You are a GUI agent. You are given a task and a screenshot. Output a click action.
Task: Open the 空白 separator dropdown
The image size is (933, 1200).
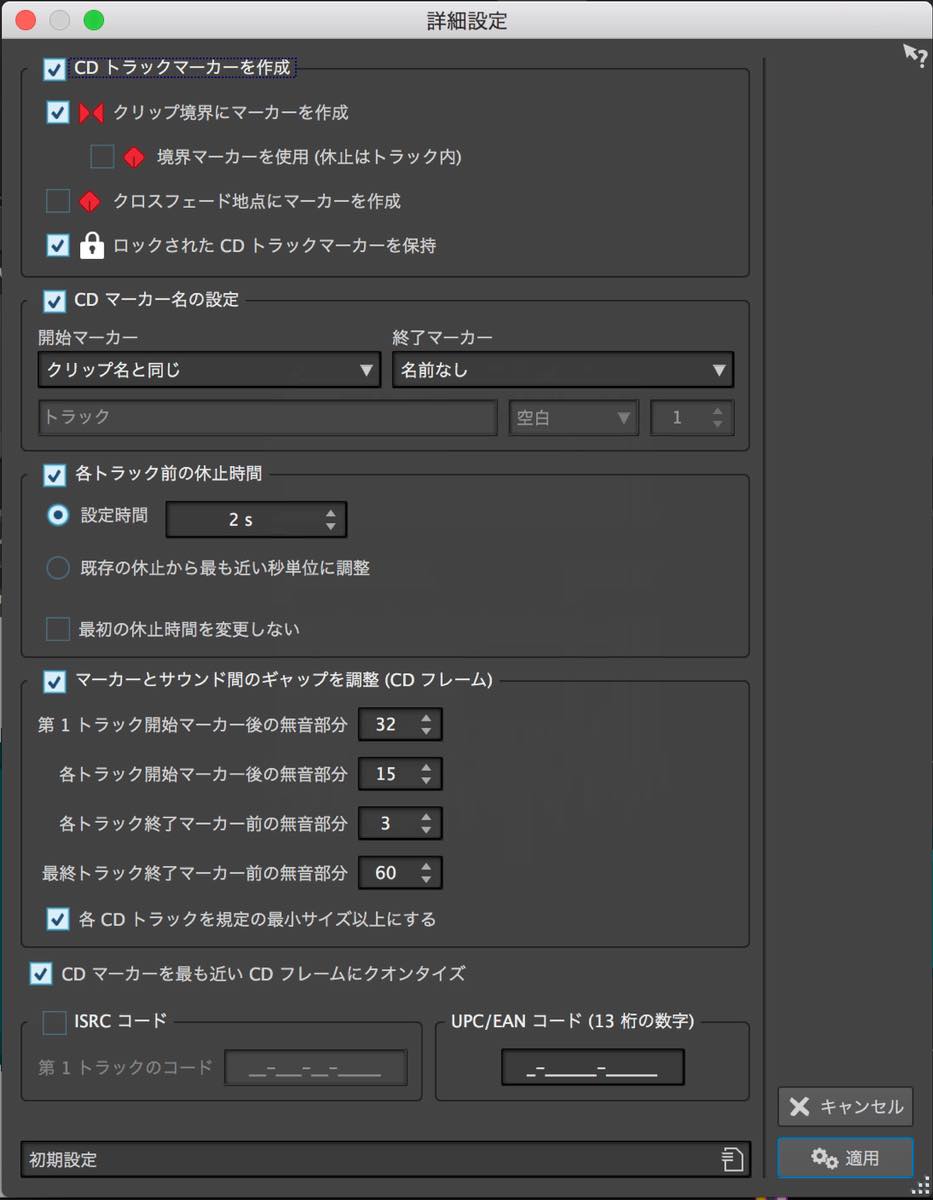pyautogui.click(x=573, y=418)
